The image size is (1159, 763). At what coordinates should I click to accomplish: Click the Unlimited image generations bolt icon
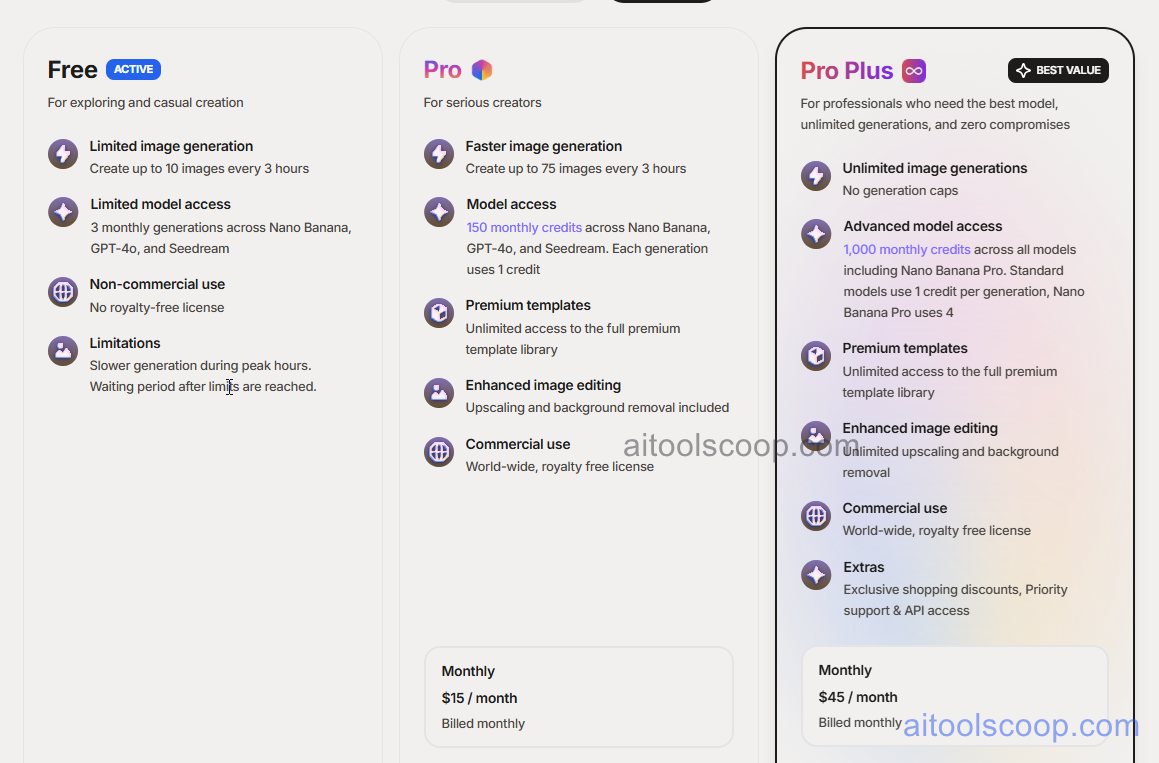pos(816,176)
